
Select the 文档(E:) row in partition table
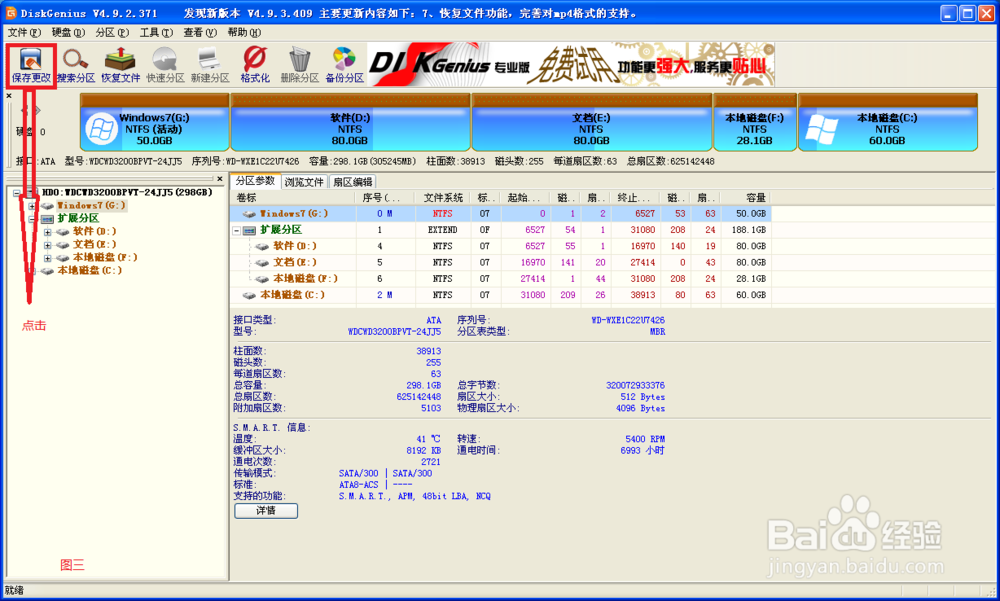tap(501, 262)
